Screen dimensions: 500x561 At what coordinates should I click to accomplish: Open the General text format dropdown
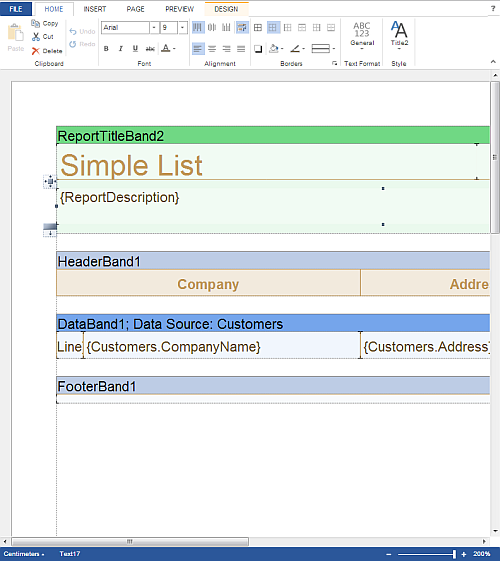tap(362, 35)
